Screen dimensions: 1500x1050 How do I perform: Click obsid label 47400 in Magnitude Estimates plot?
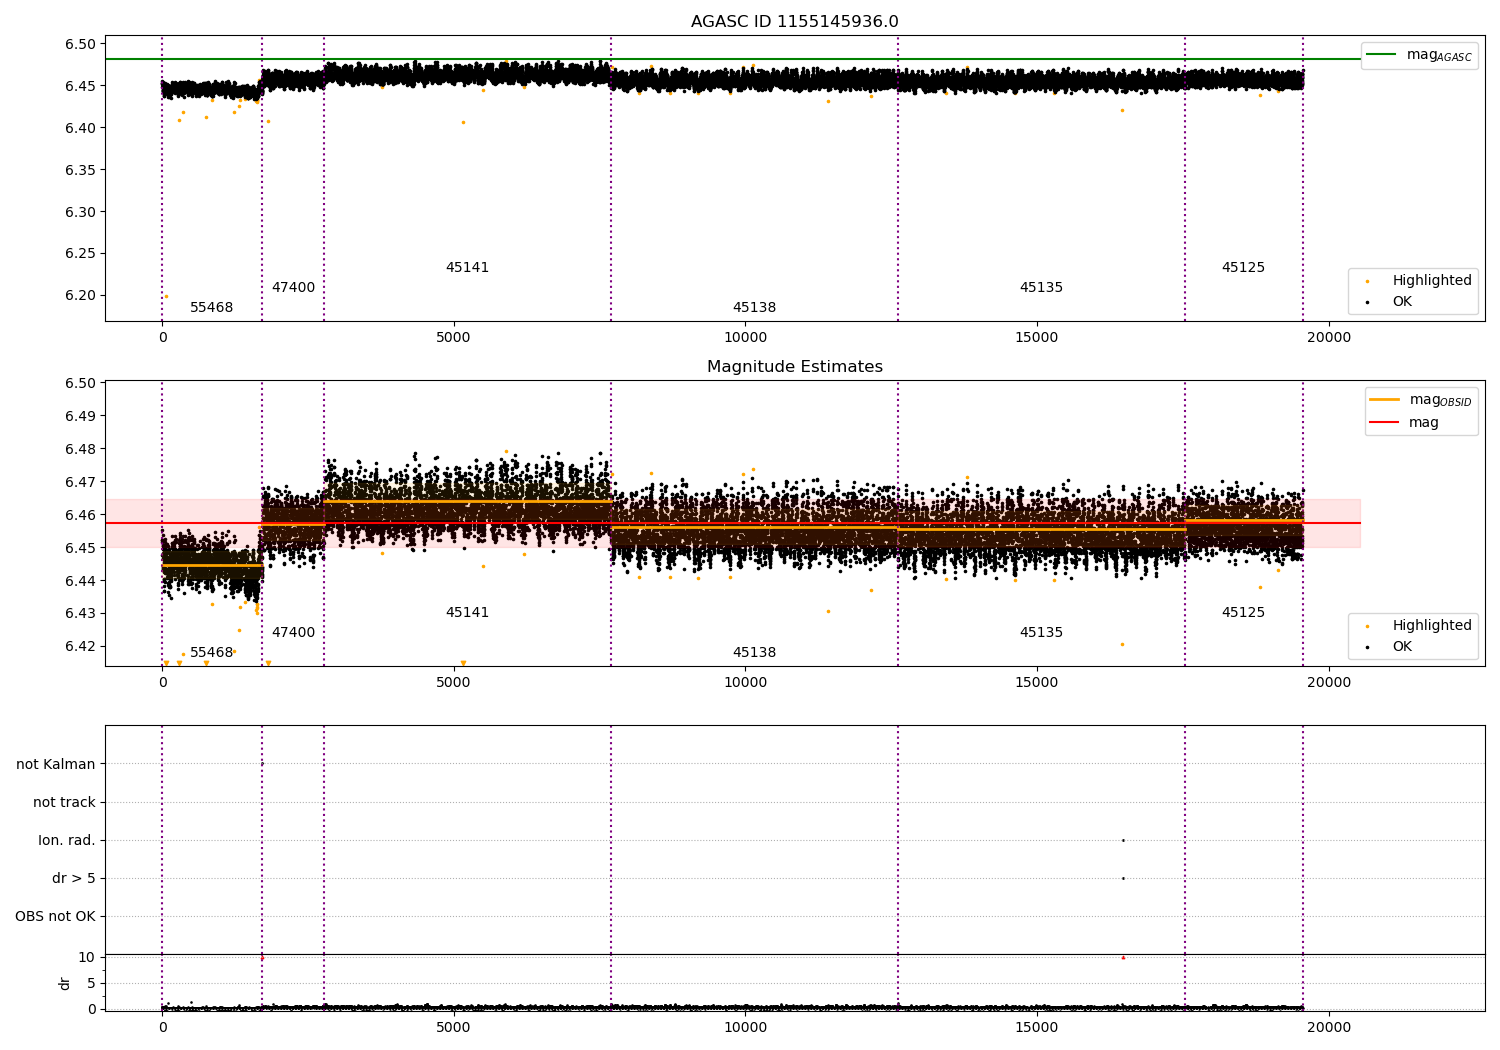(293, 633)
